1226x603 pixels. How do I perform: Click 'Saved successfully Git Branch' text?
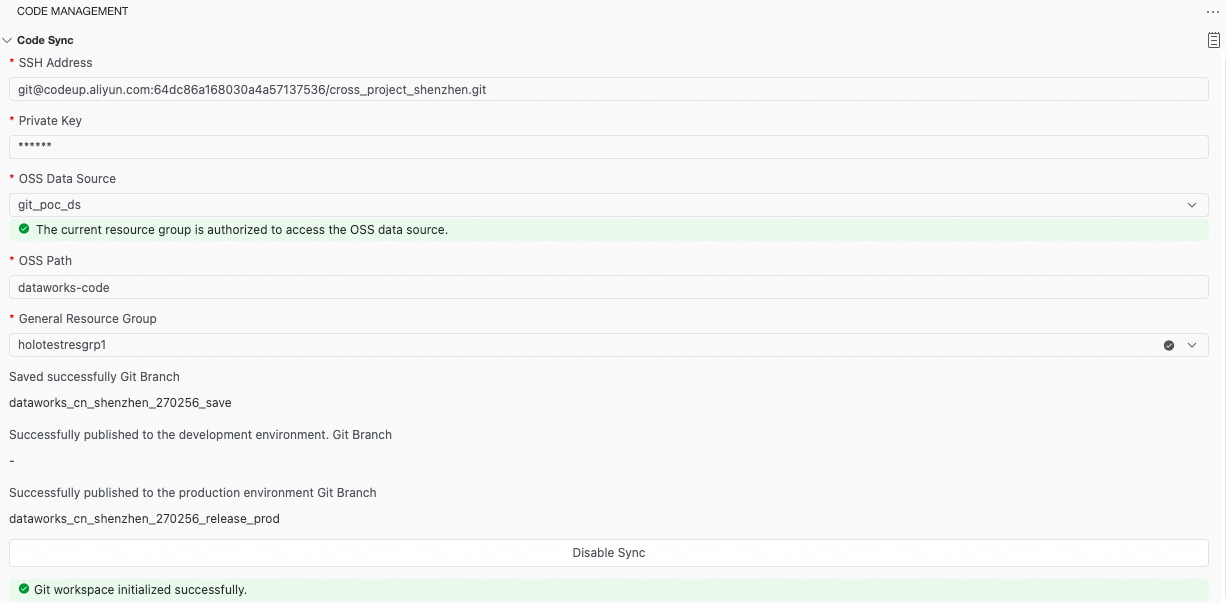tap(94, 377)
